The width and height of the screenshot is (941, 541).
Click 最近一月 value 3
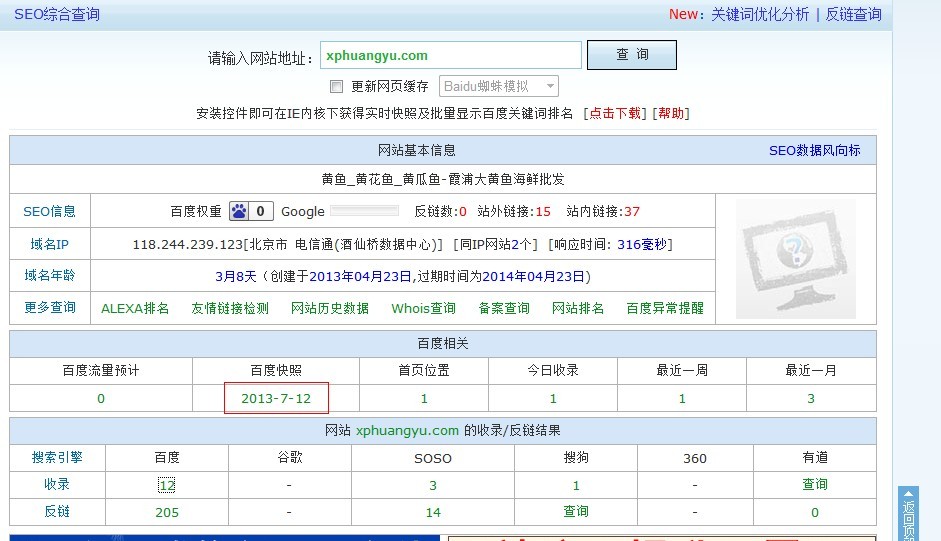click(811, 399)
